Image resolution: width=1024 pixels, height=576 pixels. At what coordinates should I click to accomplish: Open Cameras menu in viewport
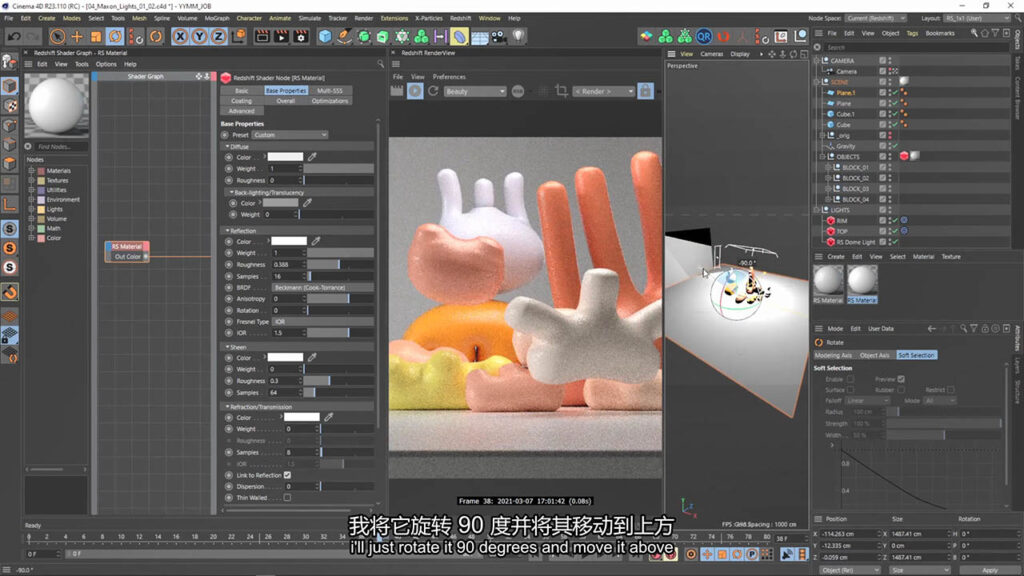pos(711,54)
